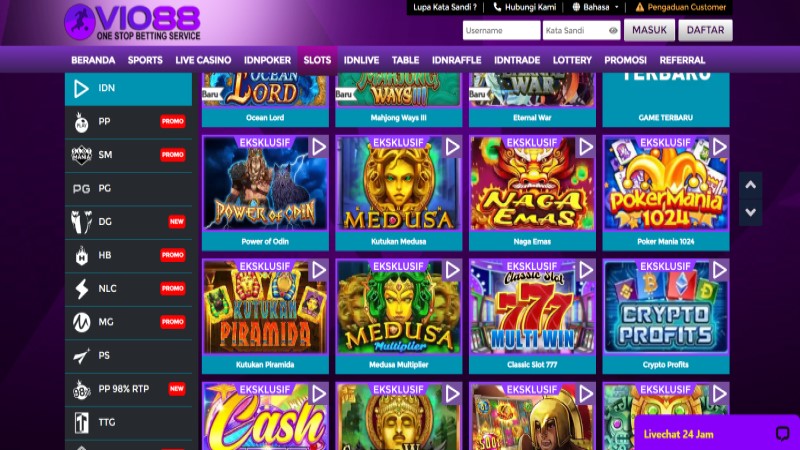Open the LIVE CASINO menu tab
Image resolution: width=800 pixels, height=450 pixels.
203,60
